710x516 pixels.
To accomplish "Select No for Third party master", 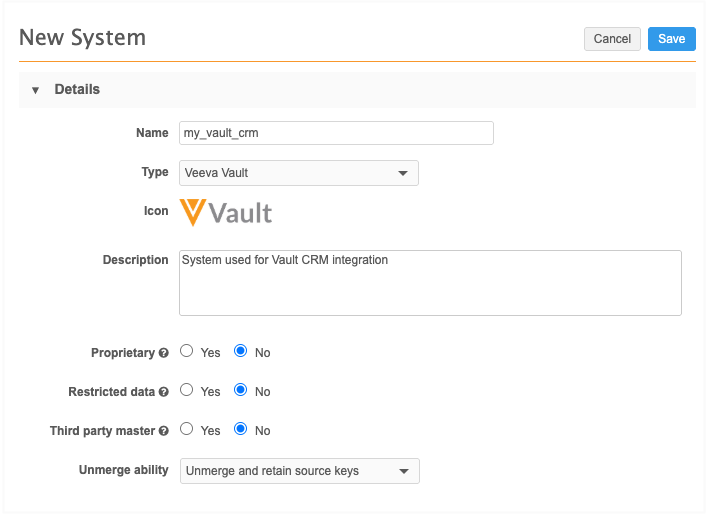I will click(240, 429).
